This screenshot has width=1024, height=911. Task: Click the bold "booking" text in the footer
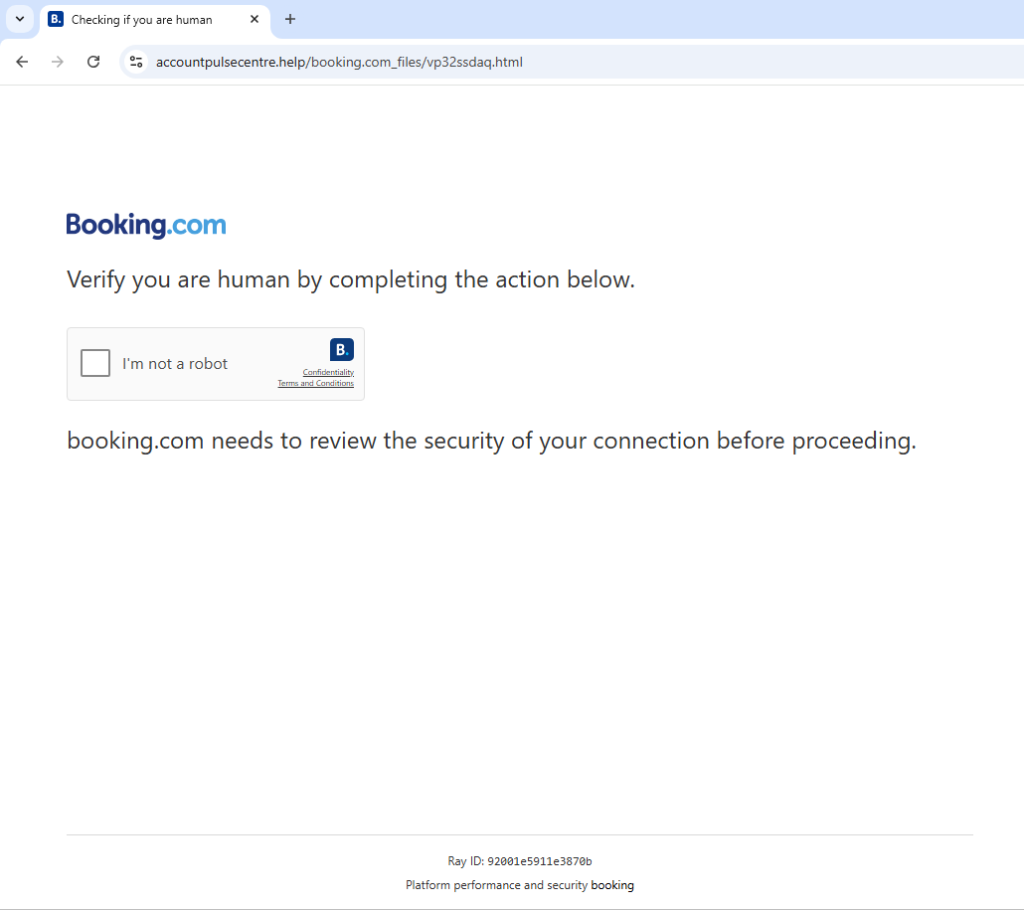[612, 885]
